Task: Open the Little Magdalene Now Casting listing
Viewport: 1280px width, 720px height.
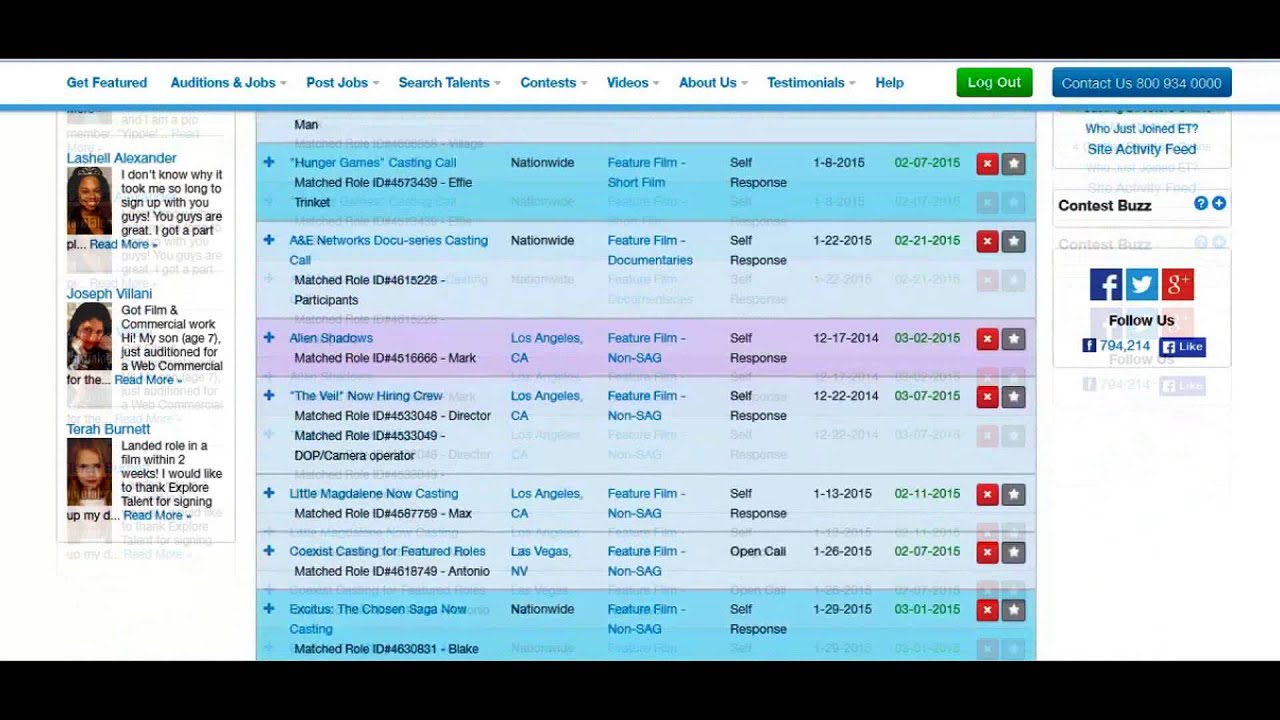Action: pos(374,493)
